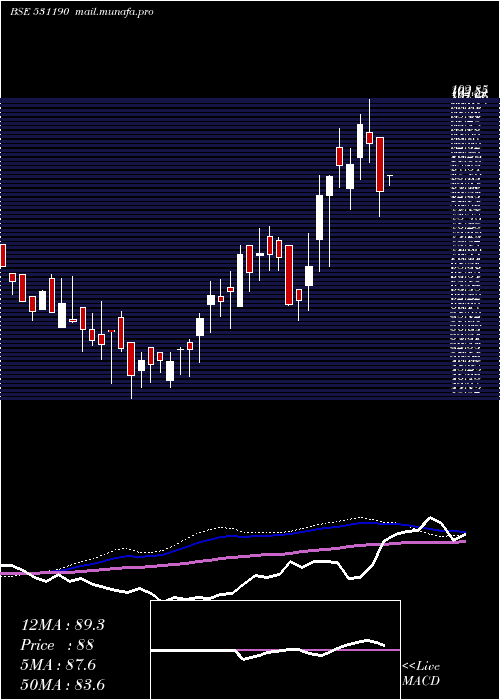Click the last small candlestick on the right
The width and height of the screenshot is (500, 700).
[x=390, y=180]
